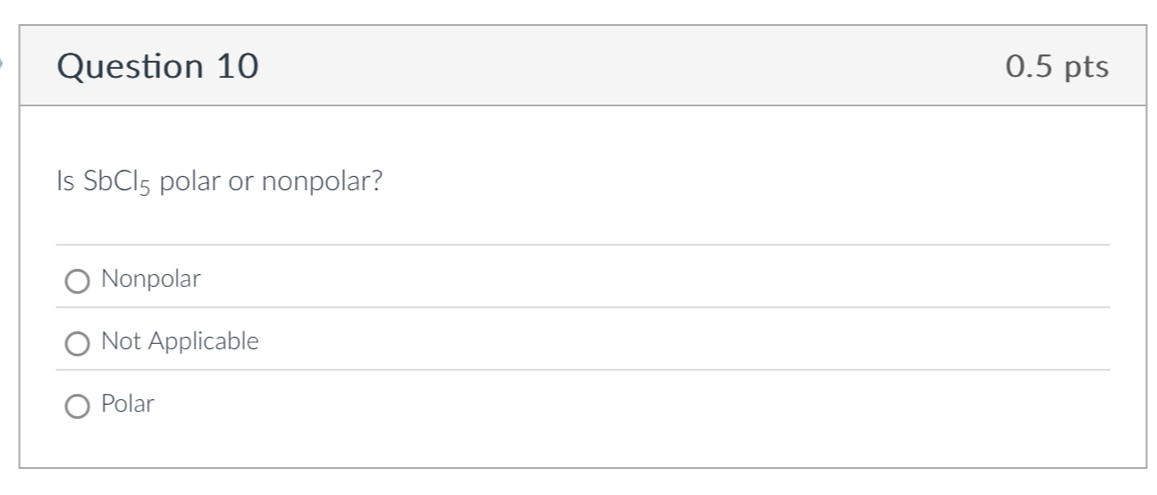
Task: Click empty space right of Nonpolar option
Action: tap(650, 280)
